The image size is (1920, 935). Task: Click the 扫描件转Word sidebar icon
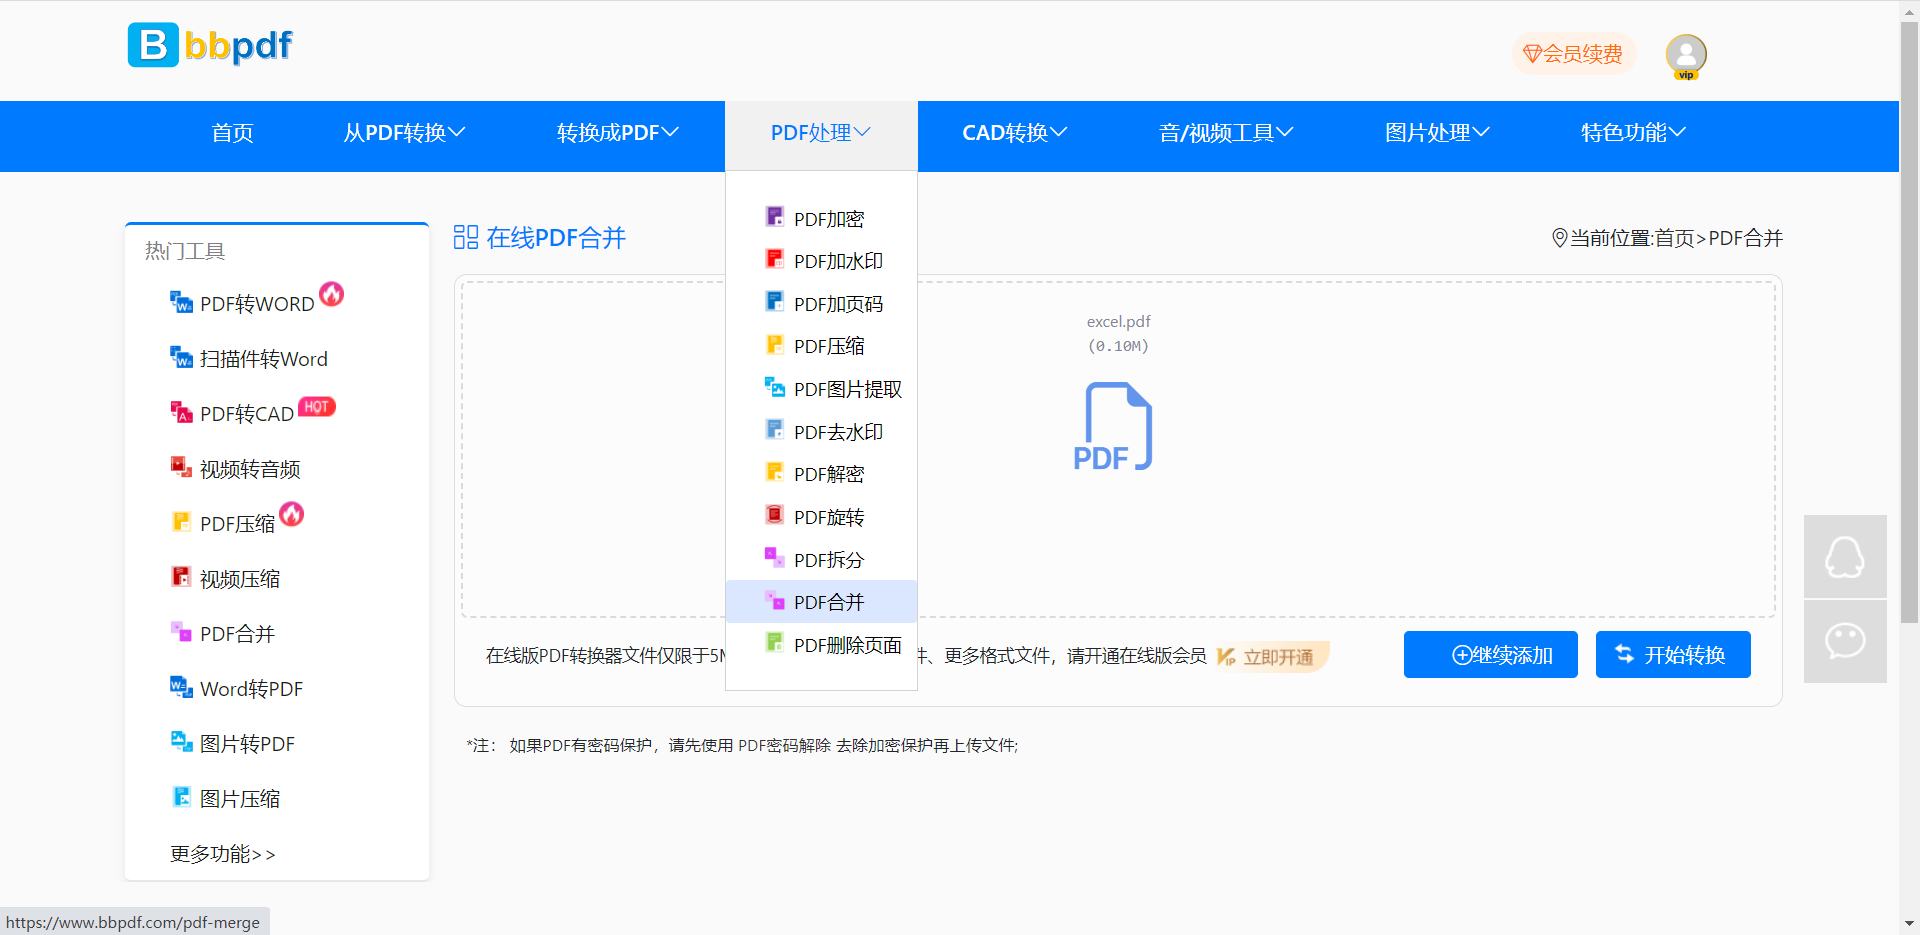(181, 357)
